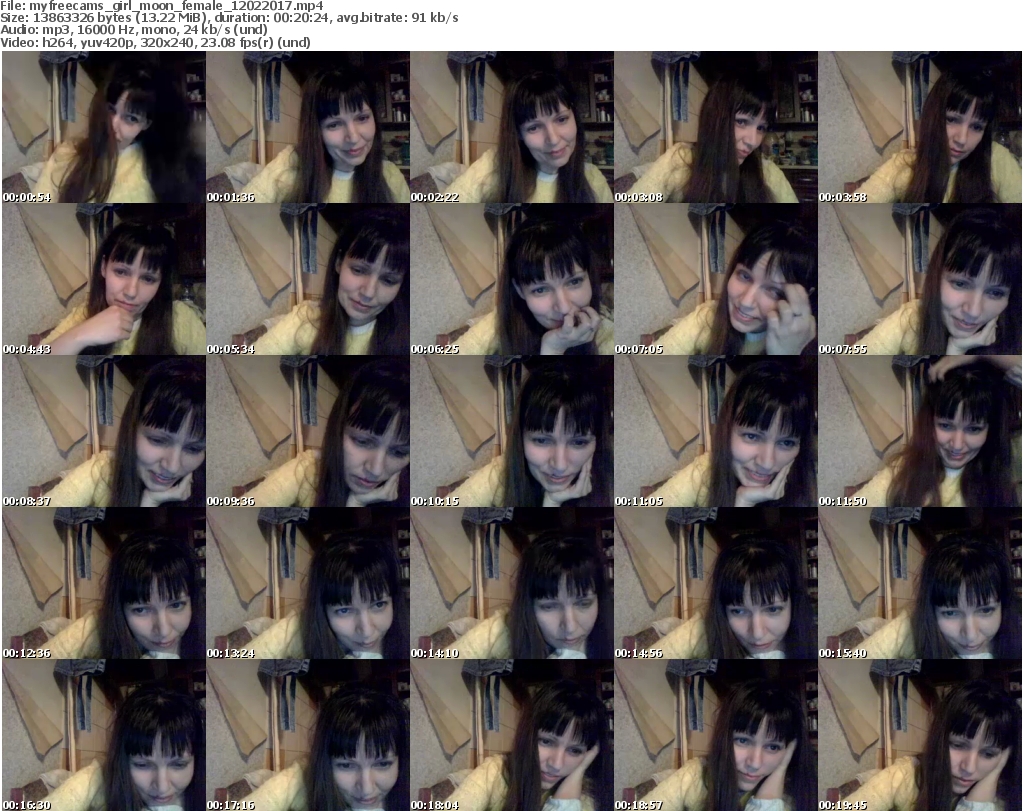This screenshot has height=811, width=1024.
Task: Select thumbnail frame at 00:17:16
Action: coord(308,735)
